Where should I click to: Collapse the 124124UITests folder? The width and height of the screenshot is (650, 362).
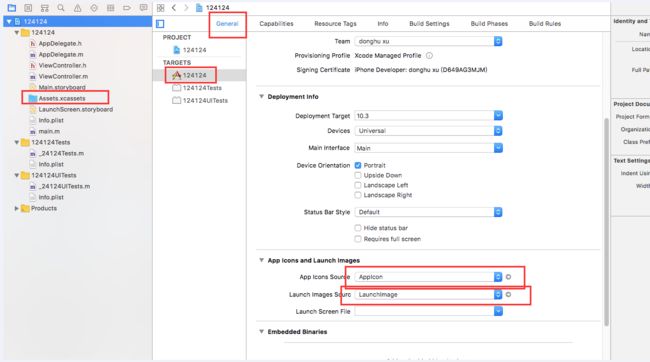pyautogui.click(x=17, y=175)
